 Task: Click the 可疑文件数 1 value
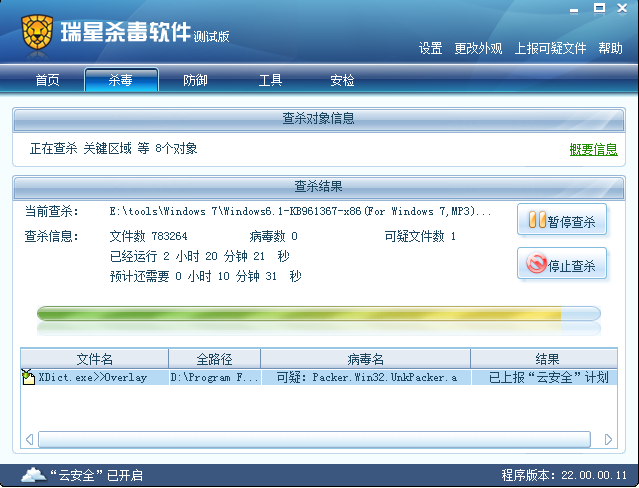[x=420, y=236]
